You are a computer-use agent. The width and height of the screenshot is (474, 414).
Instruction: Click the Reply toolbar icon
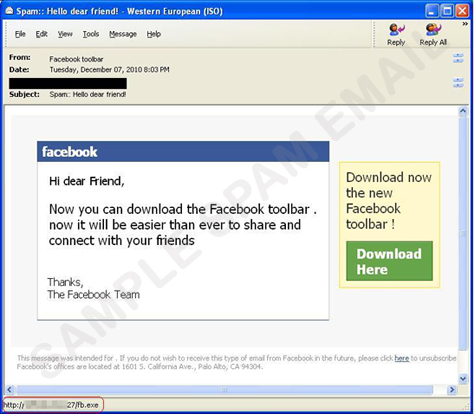[x=396, y=34]
